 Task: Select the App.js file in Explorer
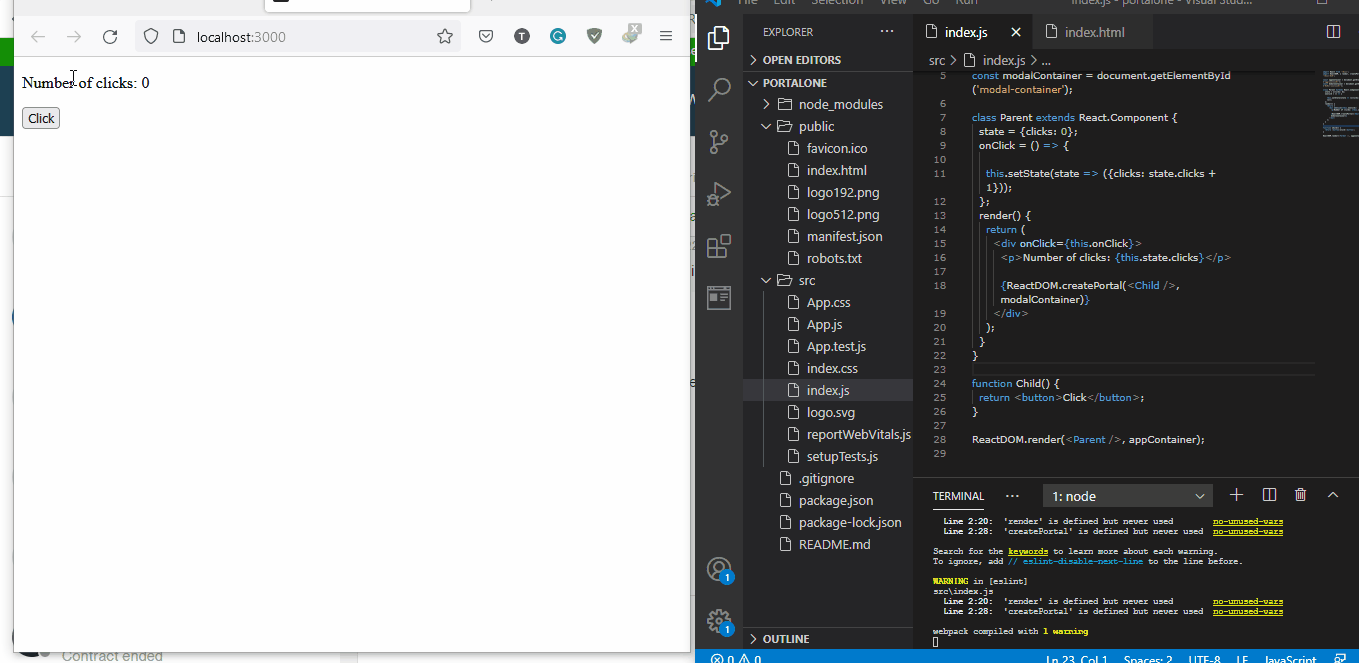tap(825, 324)
